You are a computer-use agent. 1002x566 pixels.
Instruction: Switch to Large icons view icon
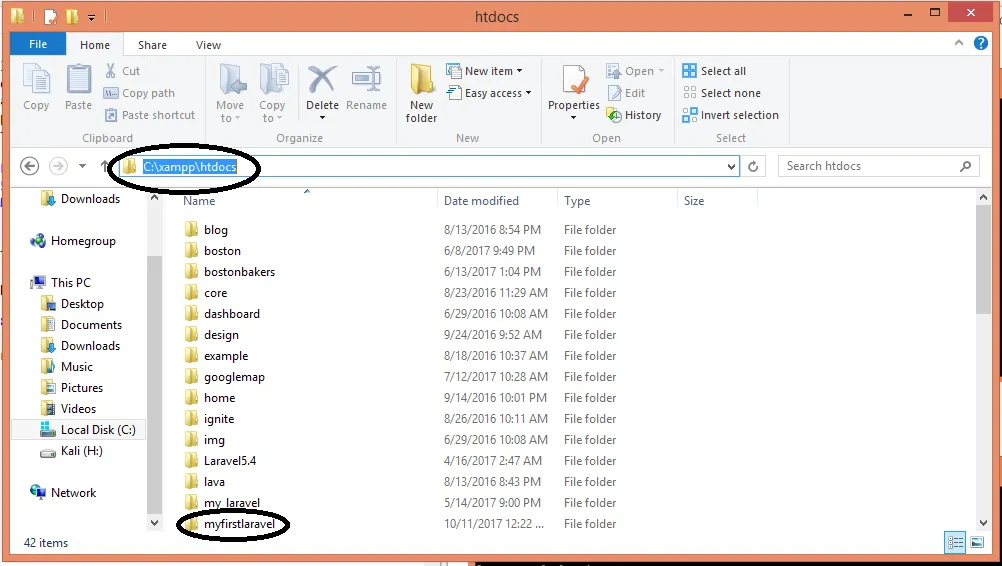point(977,543)
